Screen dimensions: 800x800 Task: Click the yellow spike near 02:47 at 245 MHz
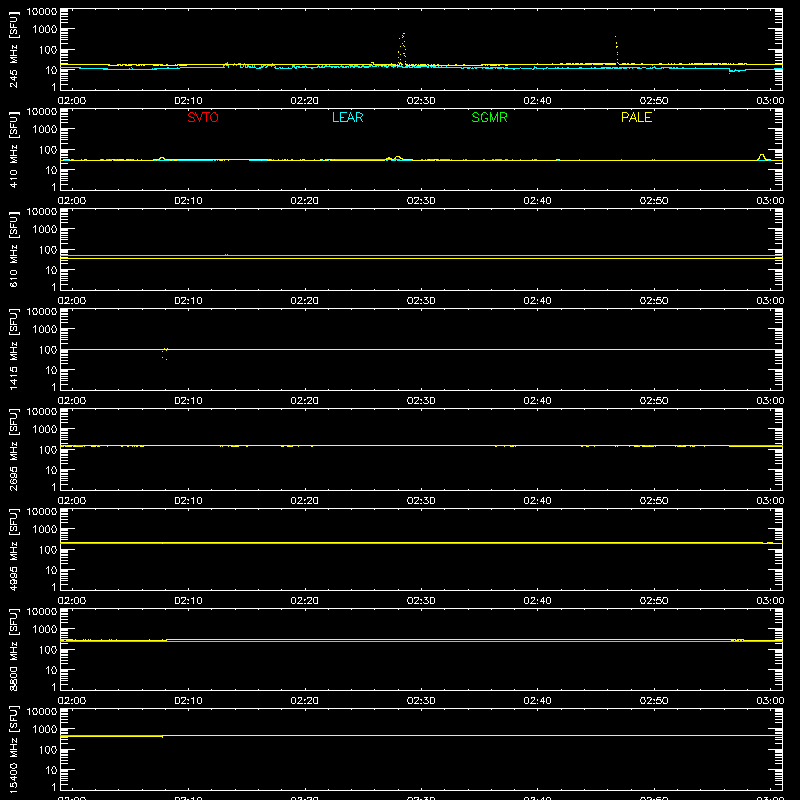tap(616, 49)
